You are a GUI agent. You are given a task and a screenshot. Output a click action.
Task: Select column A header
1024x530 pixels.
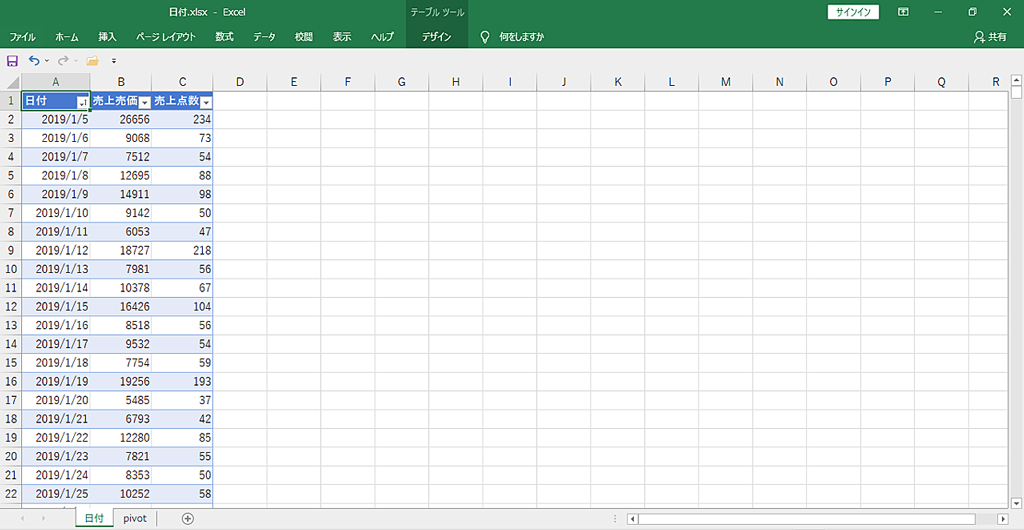pyautogui.click(x=56, y=82)
